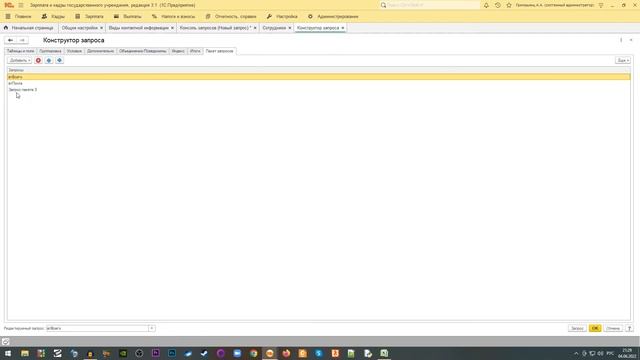Select the Пакет запросов tab
The height and width of the screenshot is (360, 640).
click(x=220, y=51)
